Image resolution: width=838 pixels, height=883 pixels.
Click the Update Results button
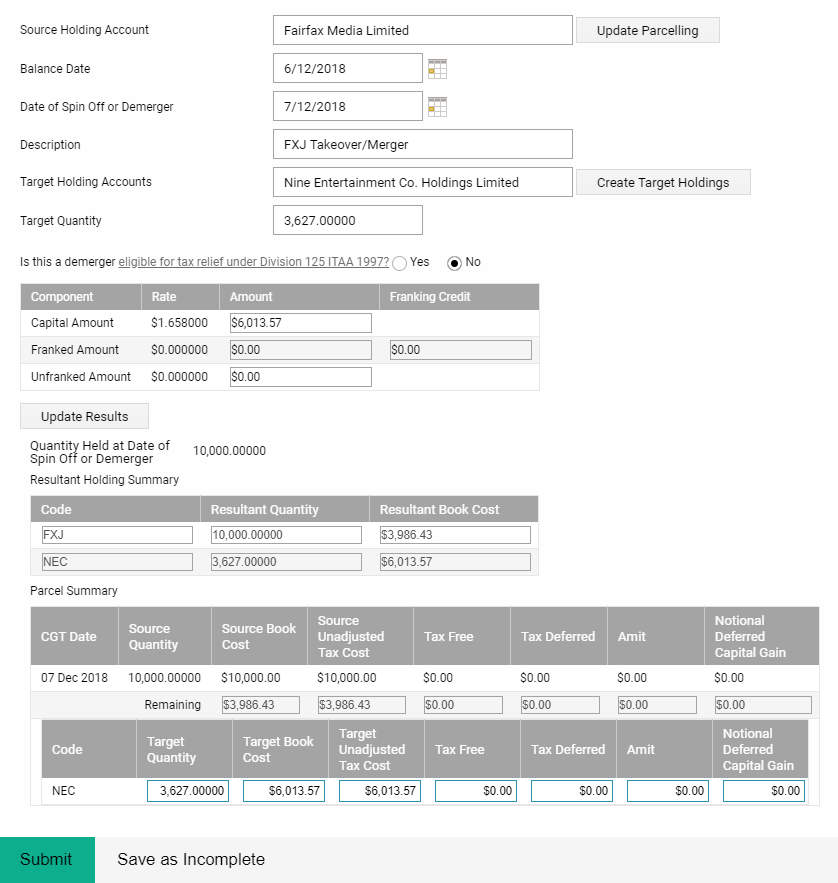pos(84,416)
